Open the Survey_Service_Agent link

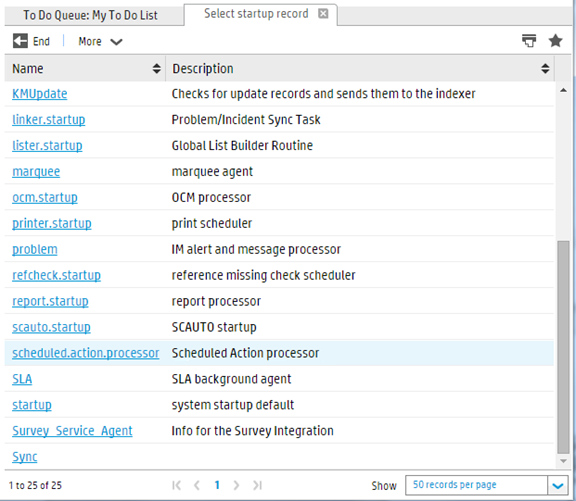pyautogui.click(x=72, y=430)
